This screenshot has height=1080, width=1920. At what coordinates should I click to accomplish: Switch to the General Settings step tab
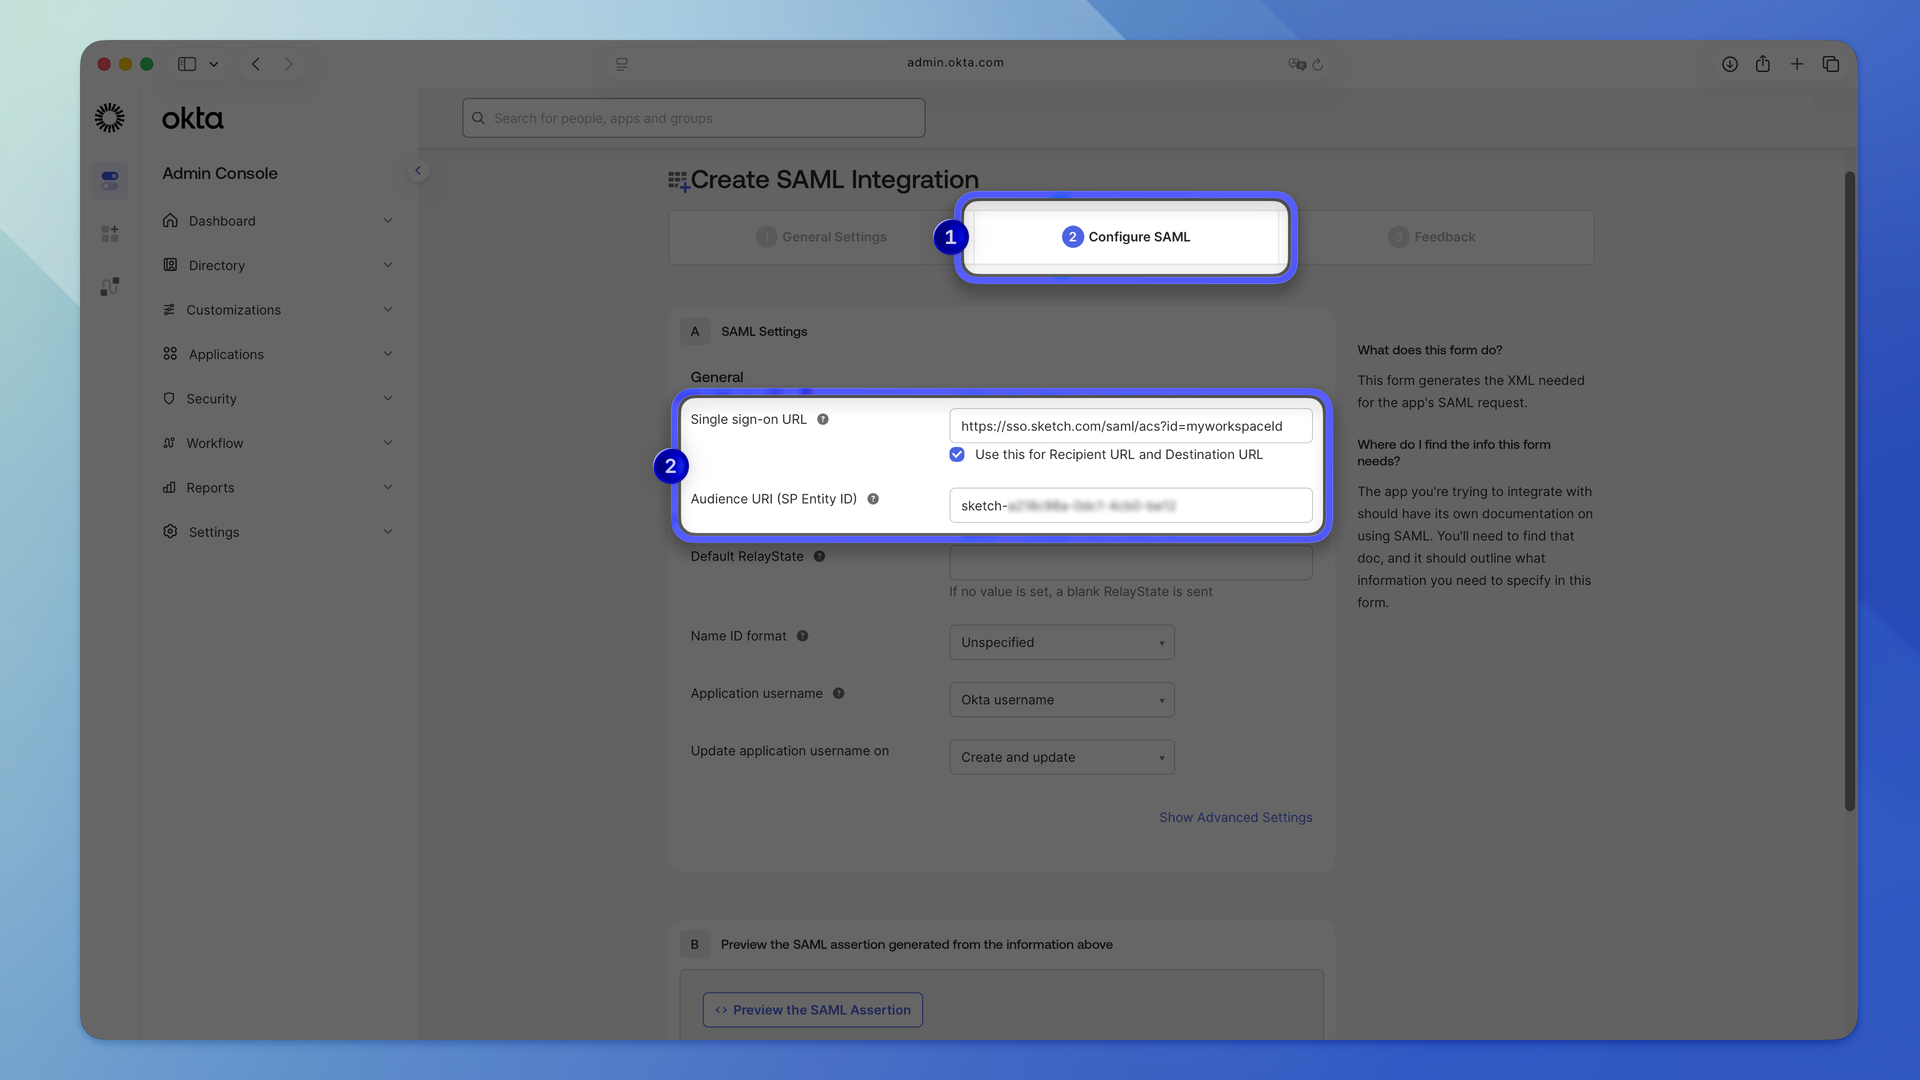click(x=821, y=237)
